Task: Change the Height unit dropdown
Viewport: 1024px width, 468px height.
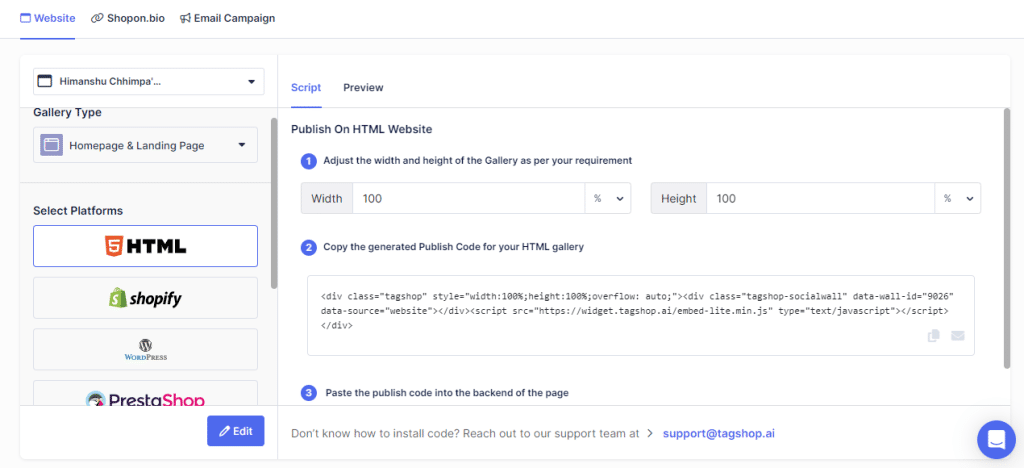Action: (957, 199)
